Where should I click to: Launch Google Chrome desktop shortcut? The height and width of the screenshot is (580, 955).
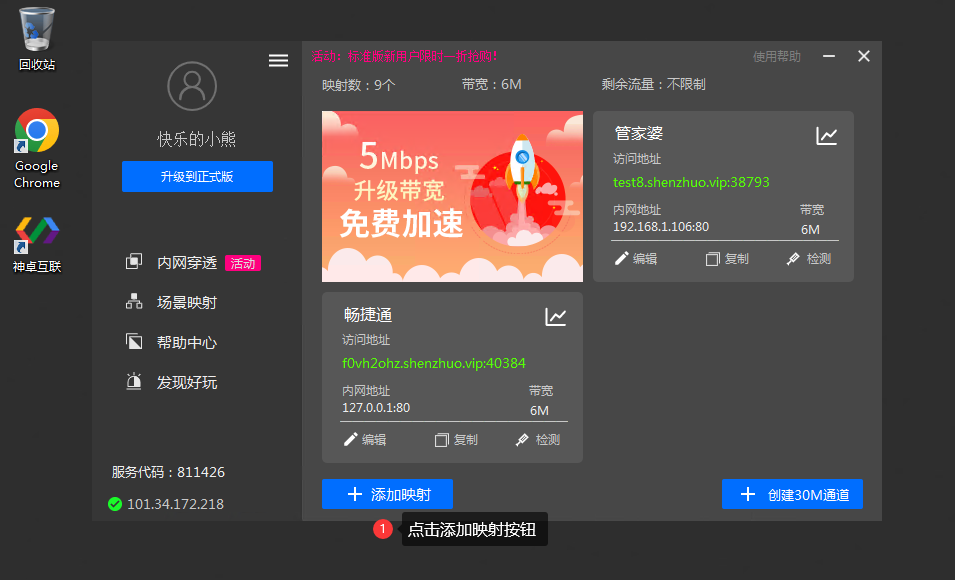(37, 149)
